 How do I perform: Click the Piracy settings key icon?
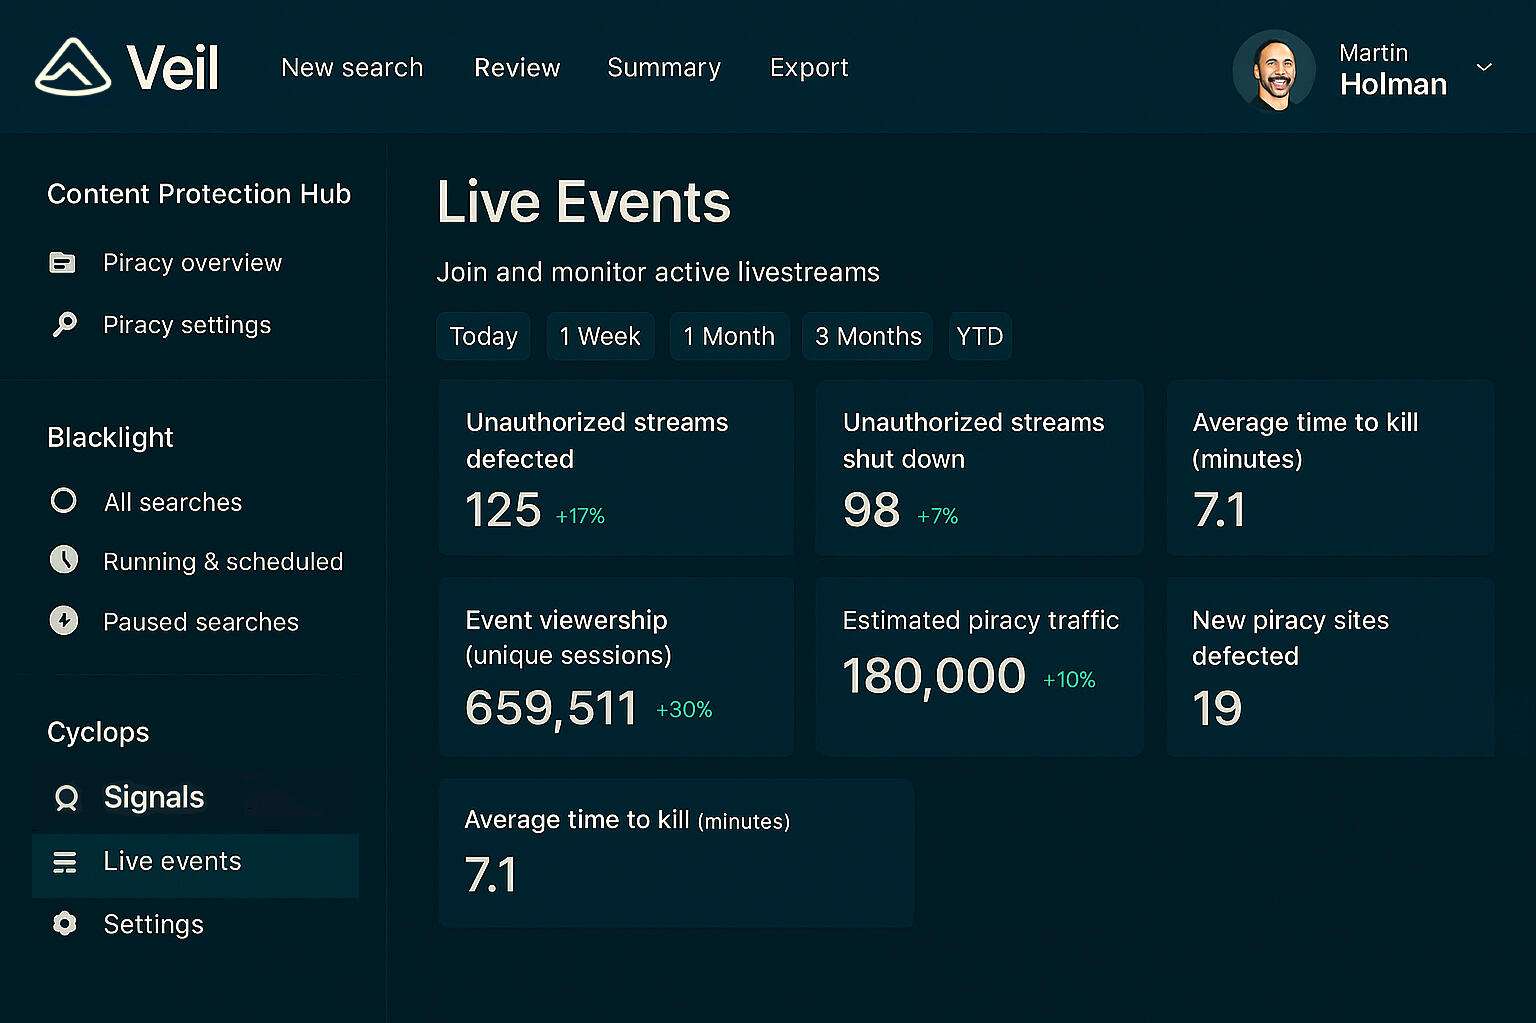click(64, 325)
